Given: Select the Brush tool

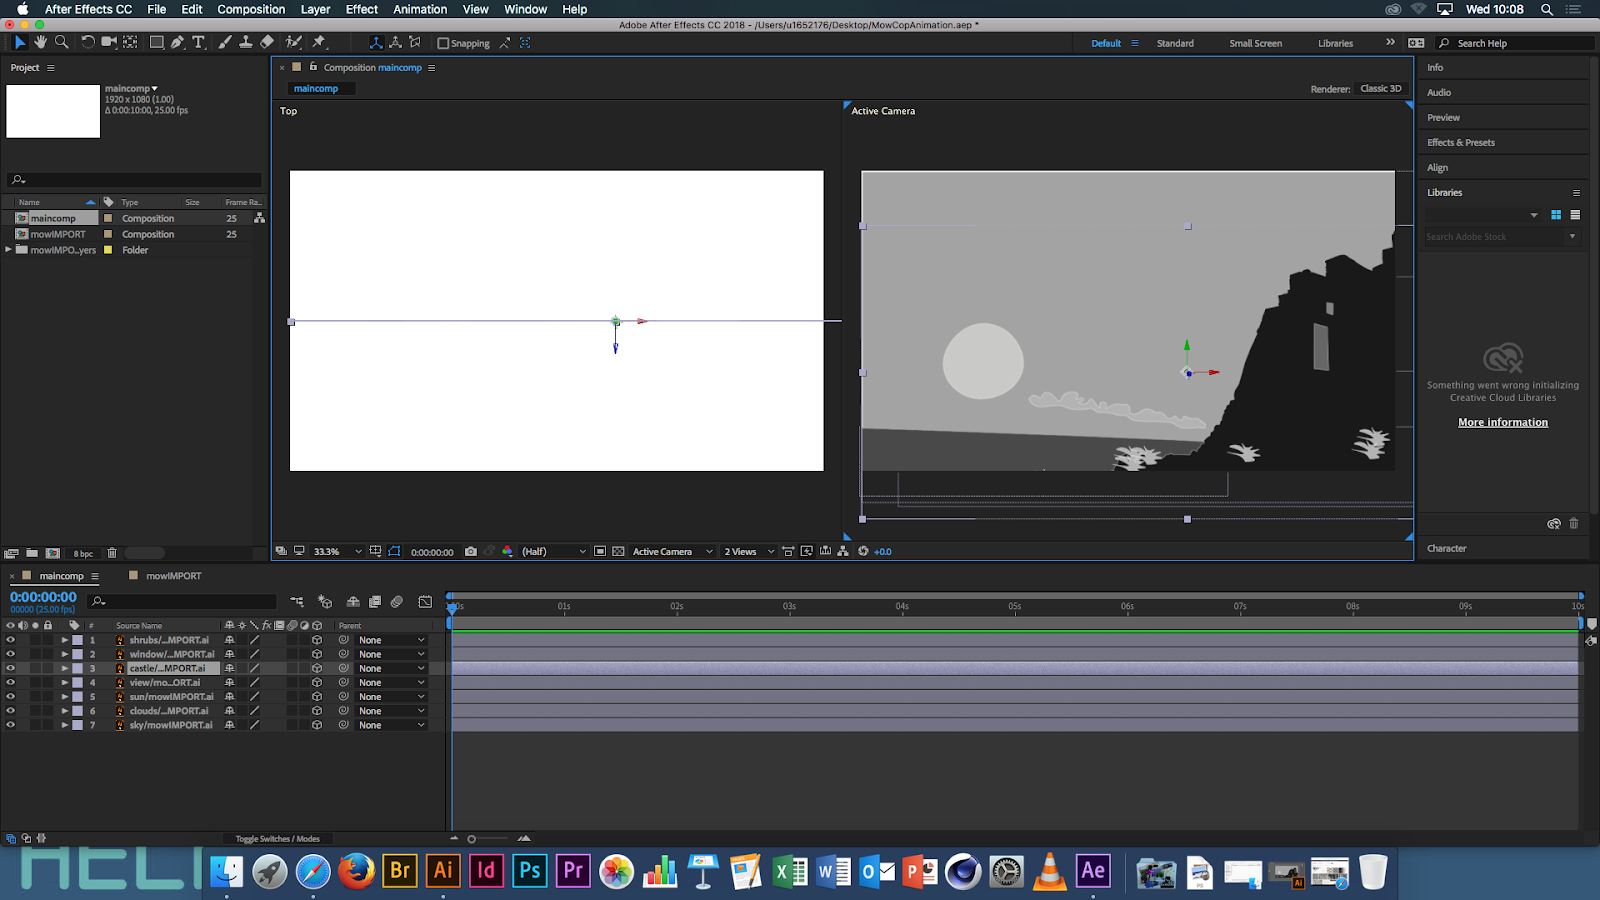Looking at the screenshot, I should click(225, 42).
